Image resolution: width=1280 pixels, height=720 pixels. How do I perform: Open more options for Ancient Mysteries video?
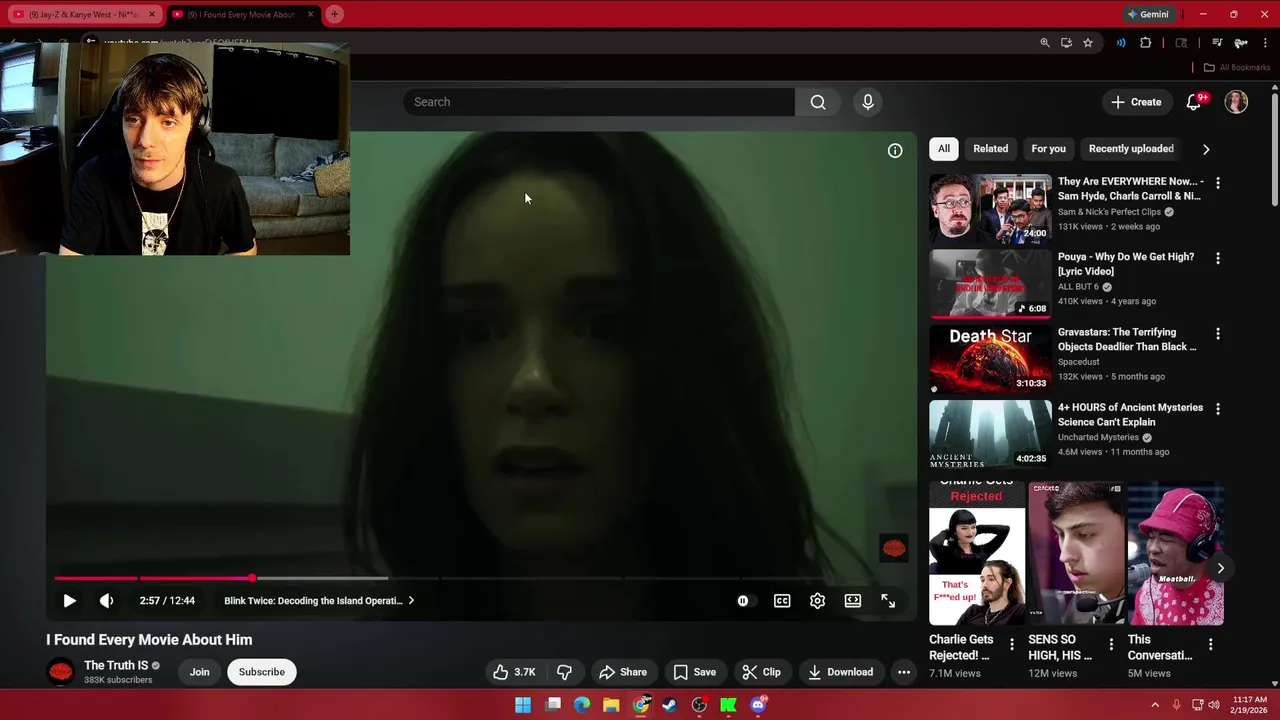(x=1217, y=409)
